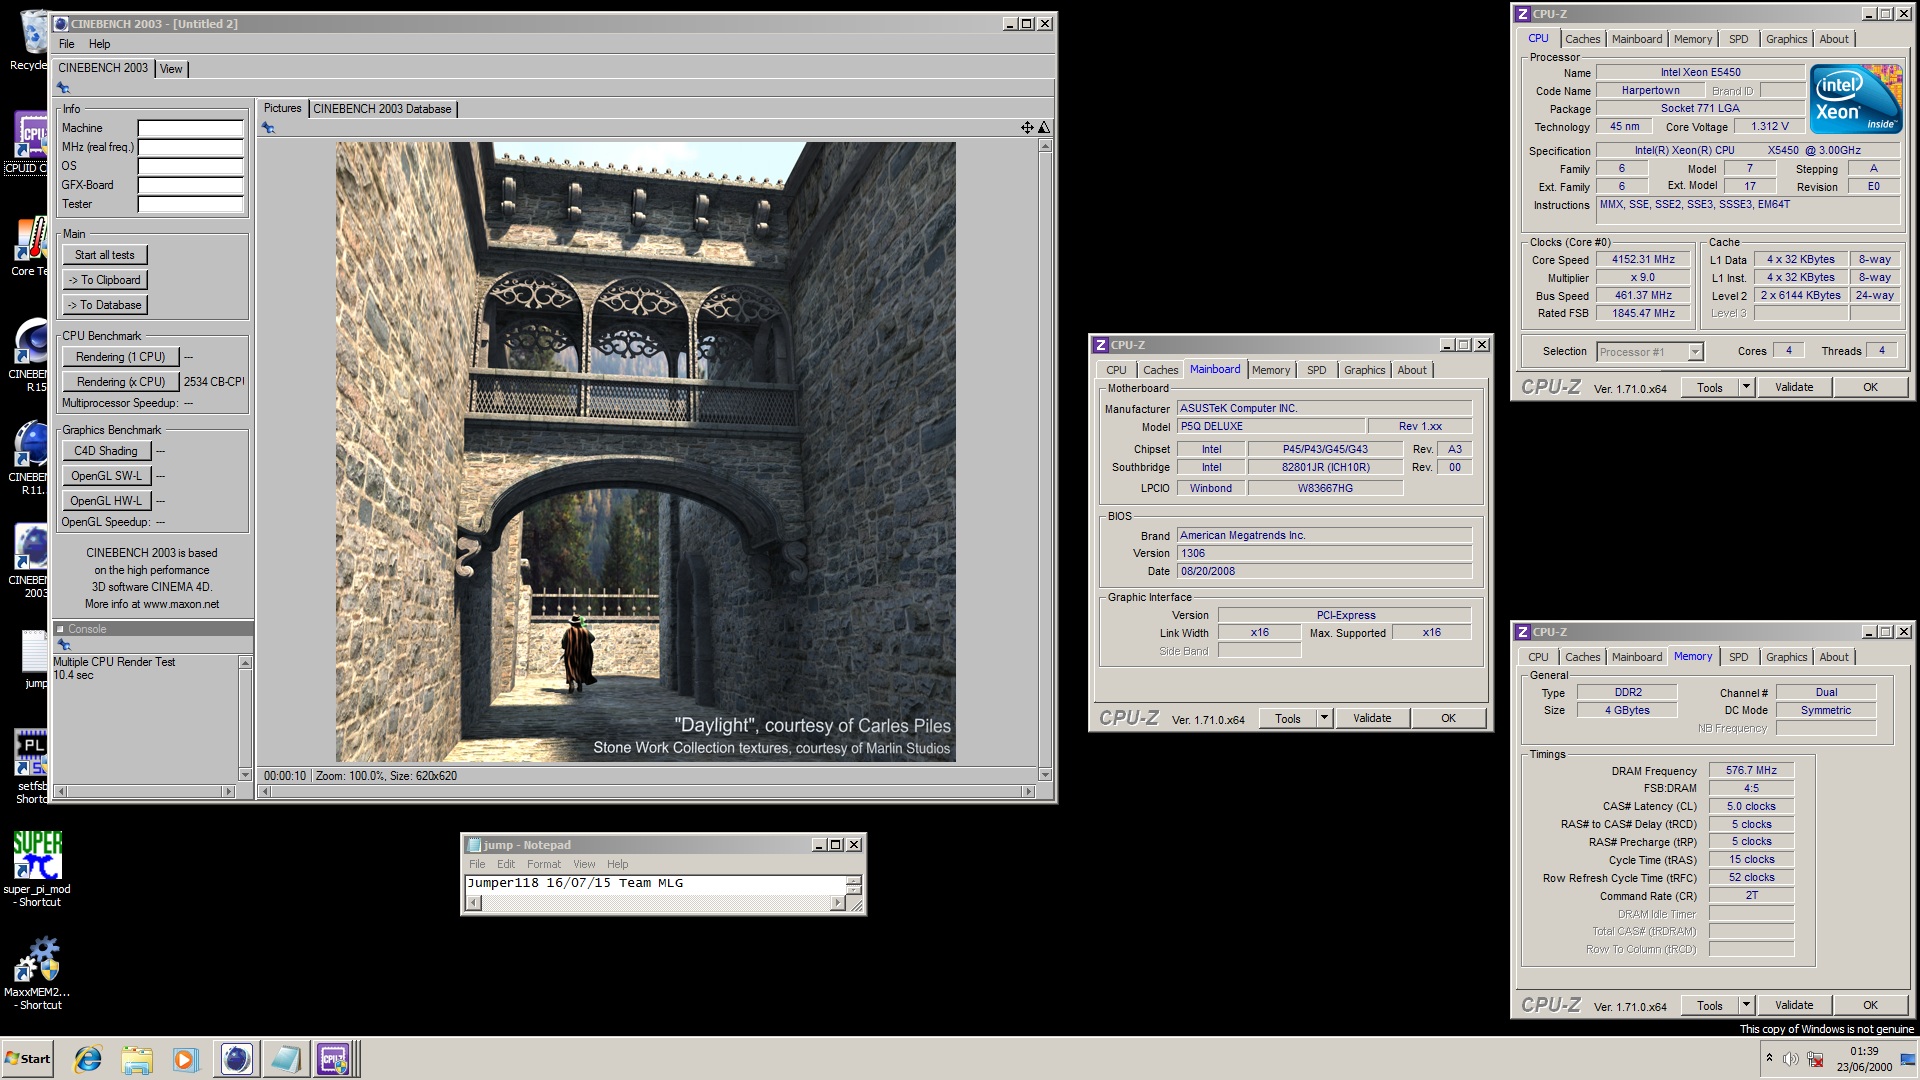Click the -> To Clipboard button

point(105,280)
